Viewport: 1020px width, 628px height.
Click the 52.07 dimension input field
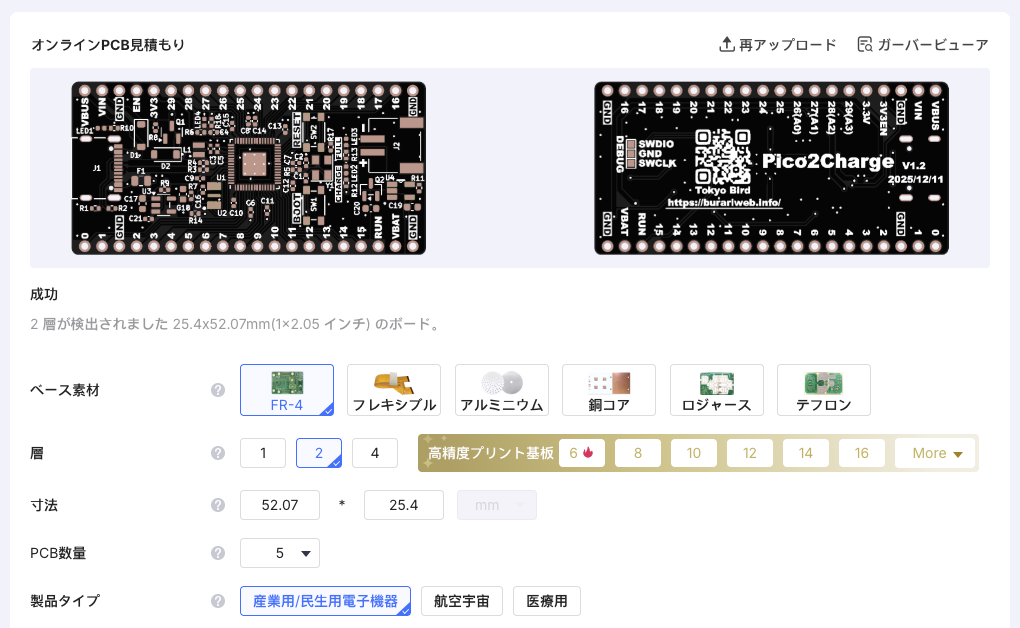coord(280,505)
